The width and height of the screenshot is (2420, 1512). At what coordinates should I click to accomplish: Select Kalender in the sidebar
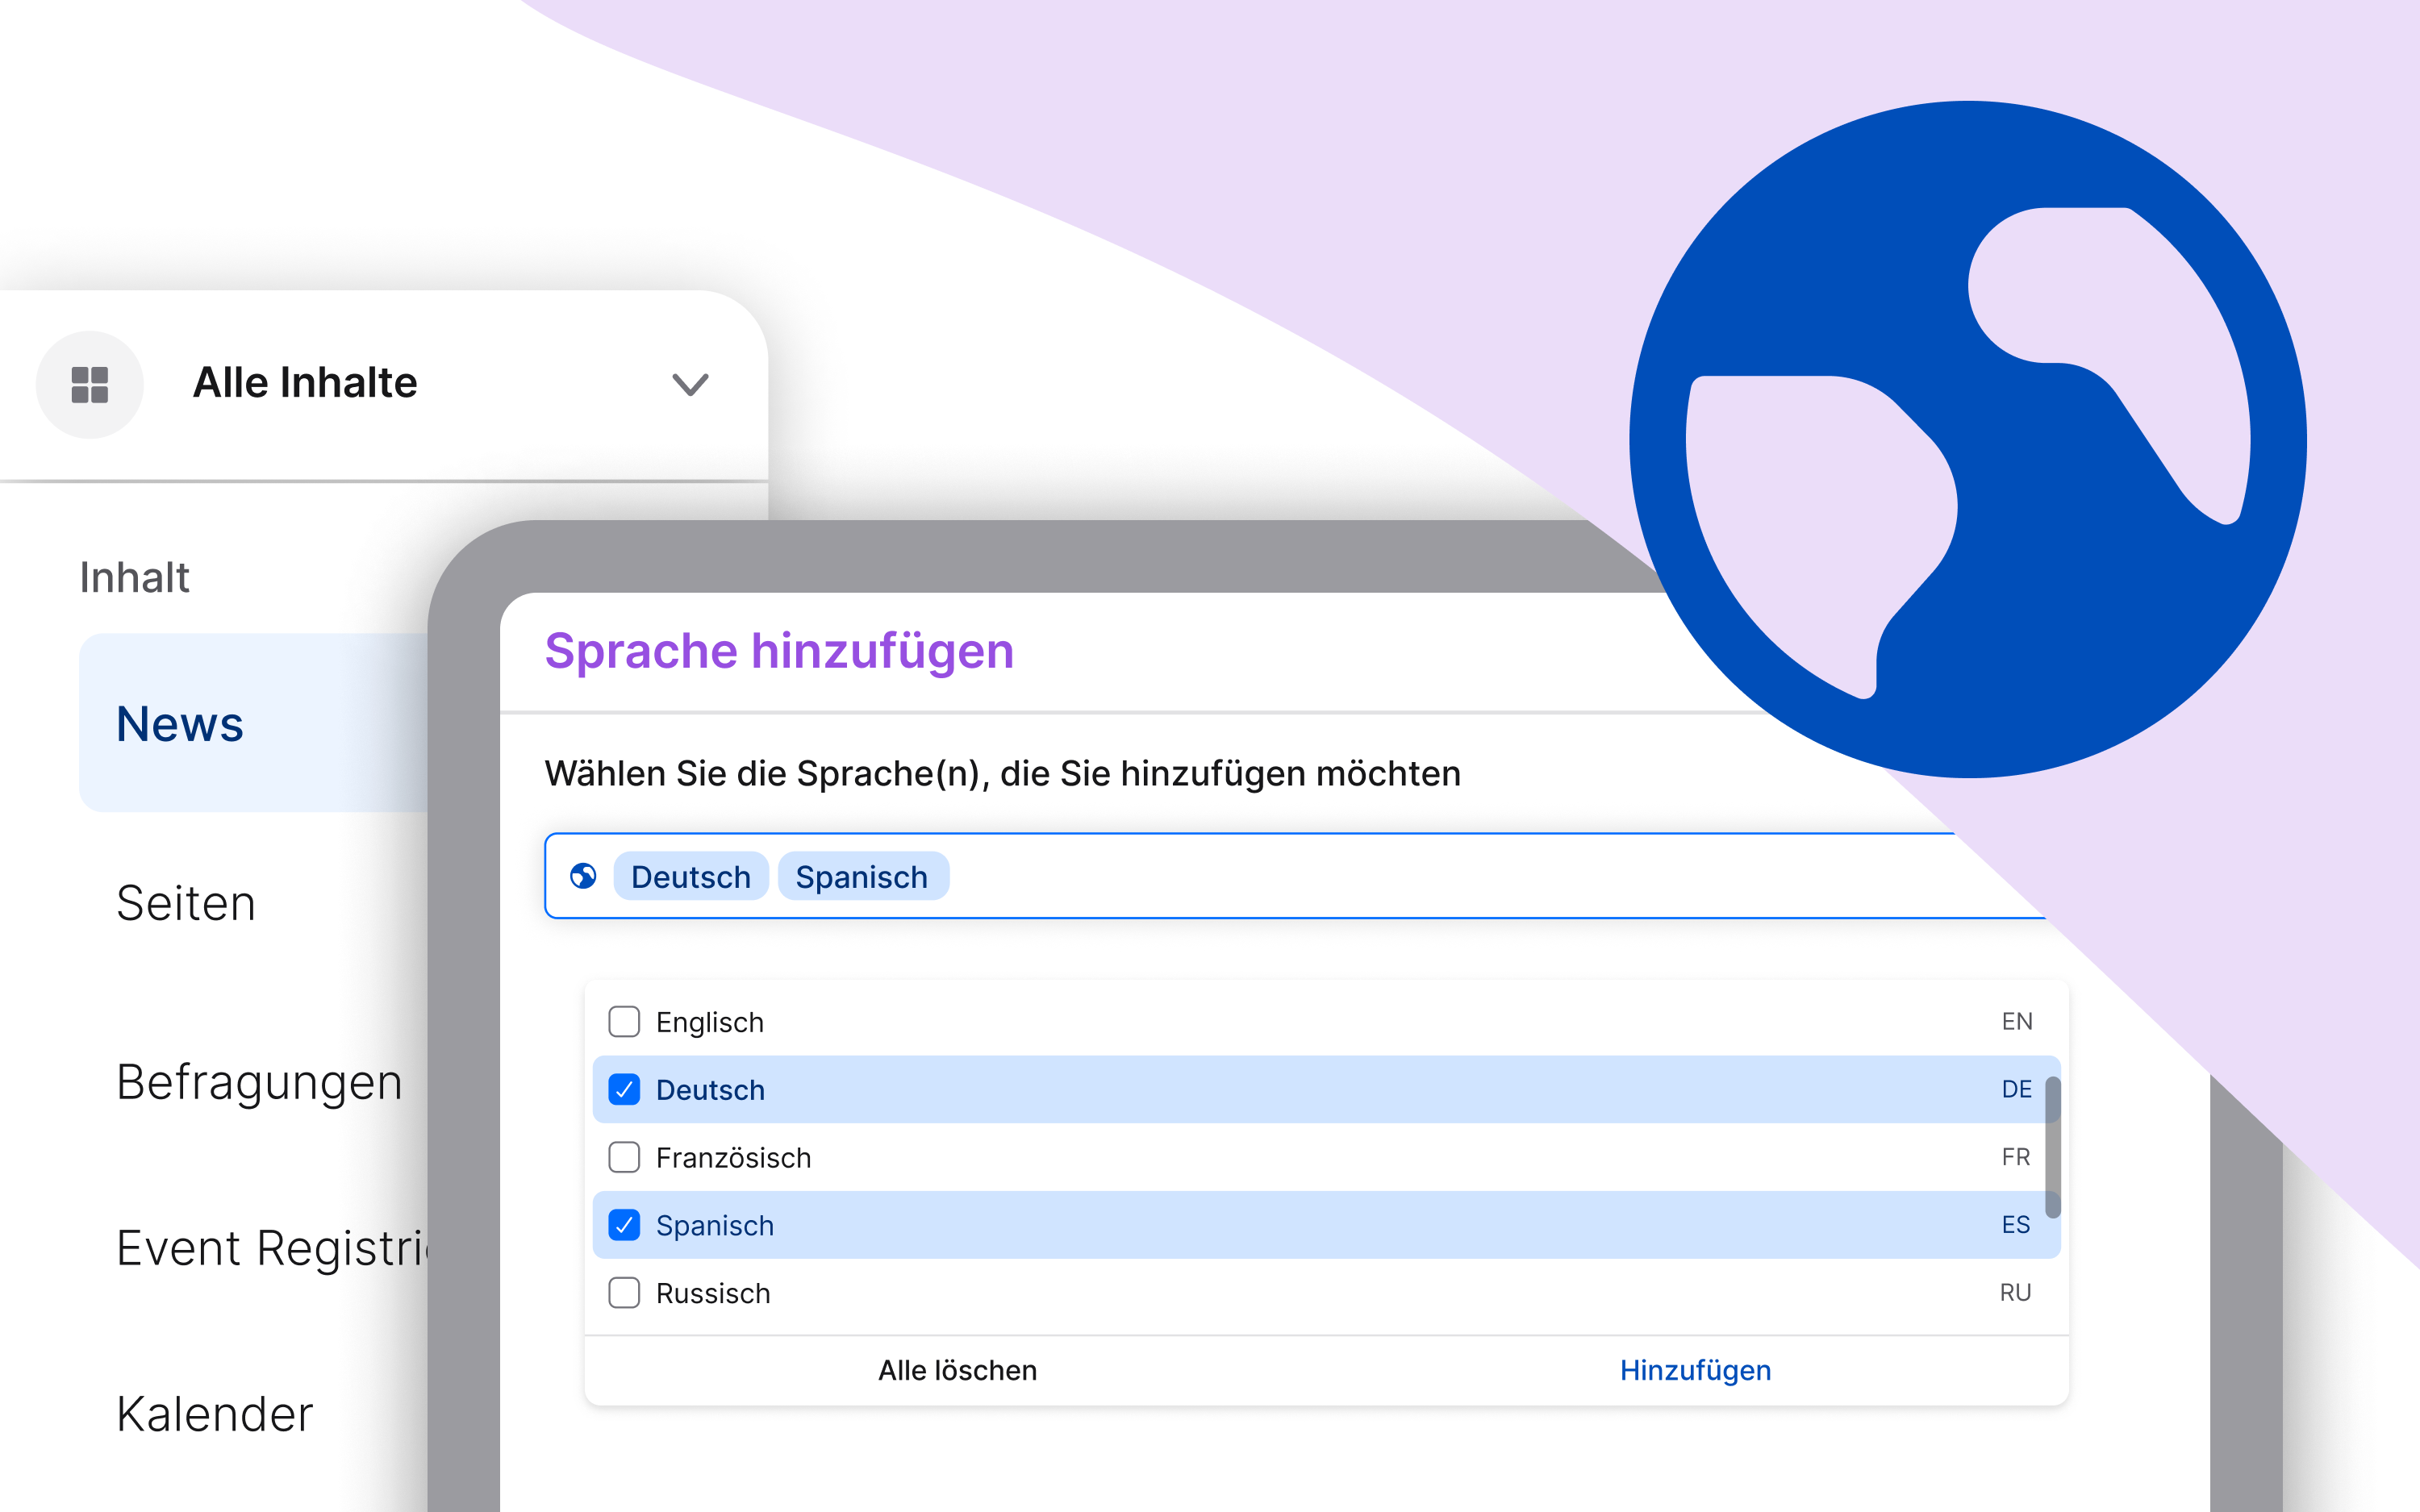pos(215,1414)
